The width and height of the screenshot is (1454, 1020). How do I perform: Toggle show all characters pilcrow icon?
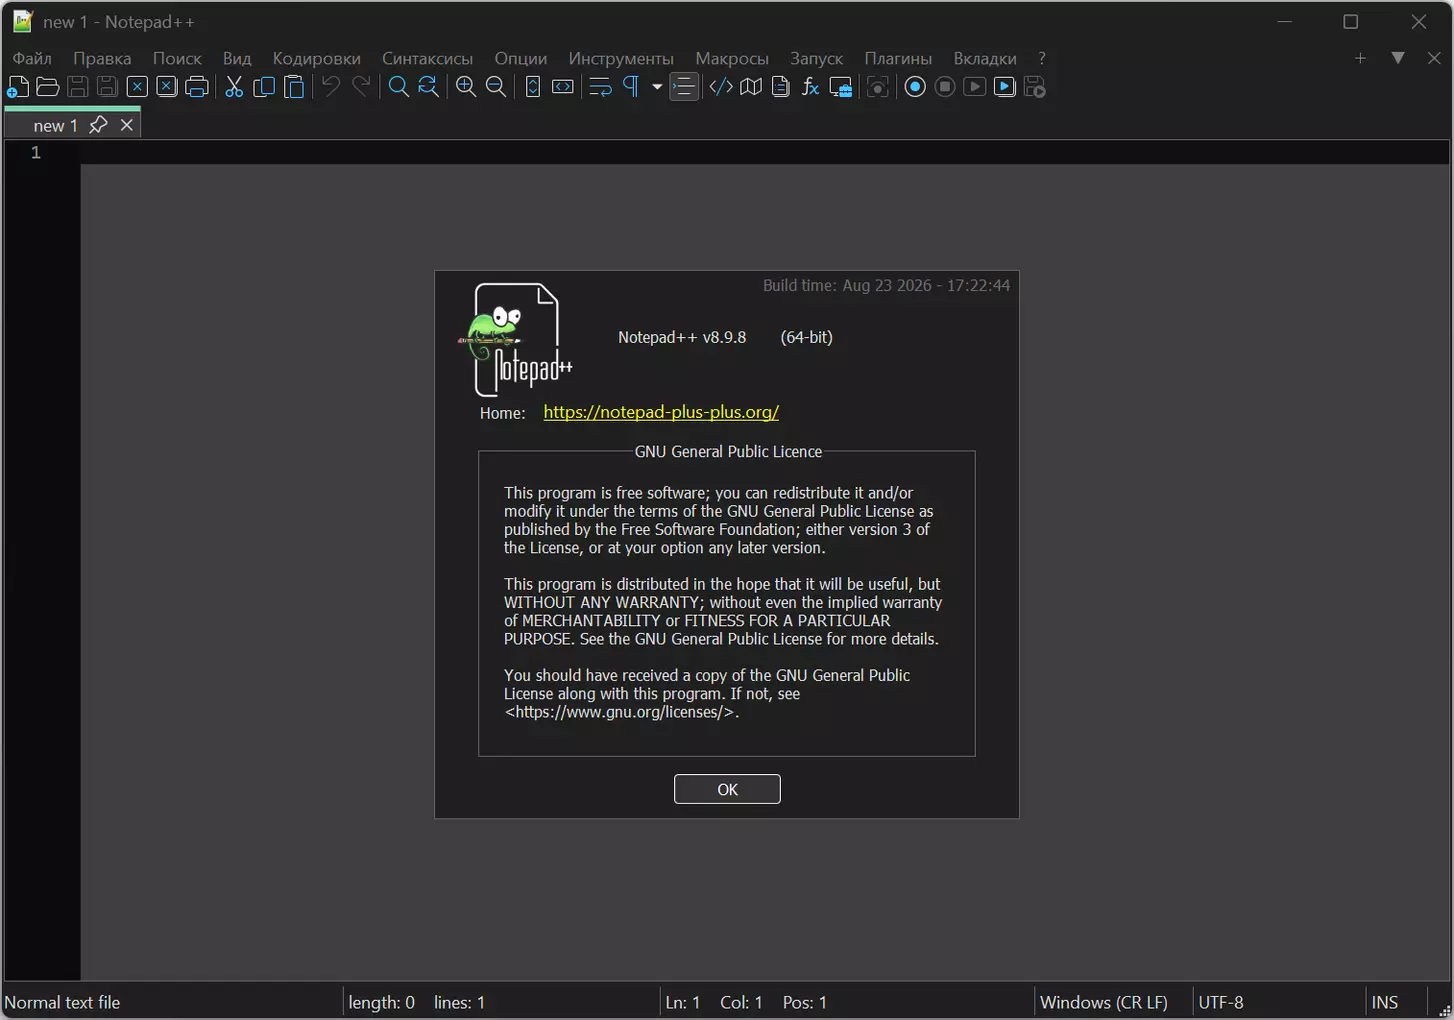click(x=631, y=87)
